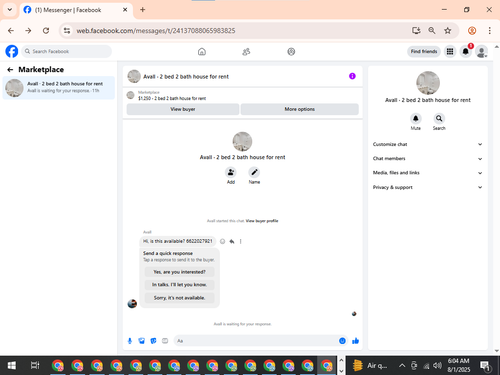The height and width of the screenshot is (375, 500).
Task: Open the account profile avatar menu
Action: pos(481,51)
